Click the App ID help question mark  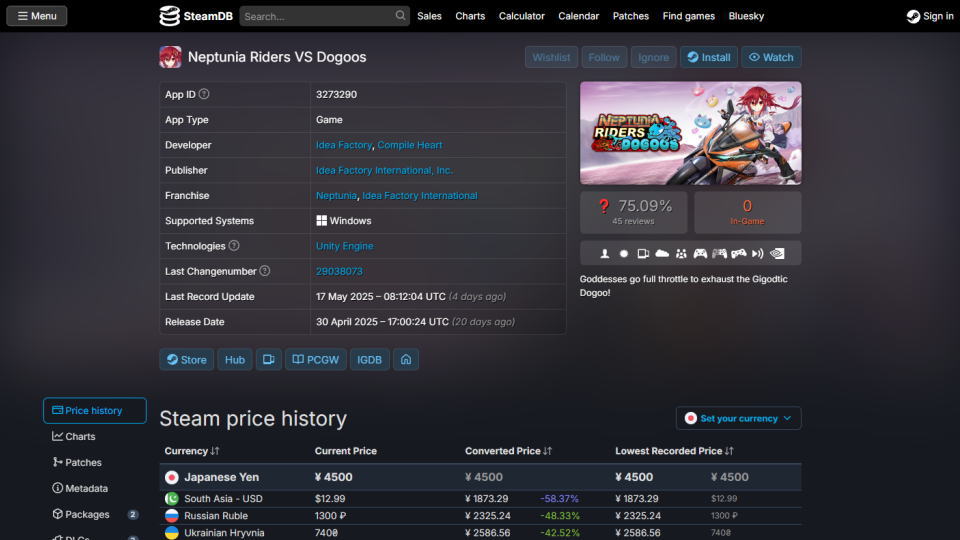pyautogui.click(x=204, y=94)
